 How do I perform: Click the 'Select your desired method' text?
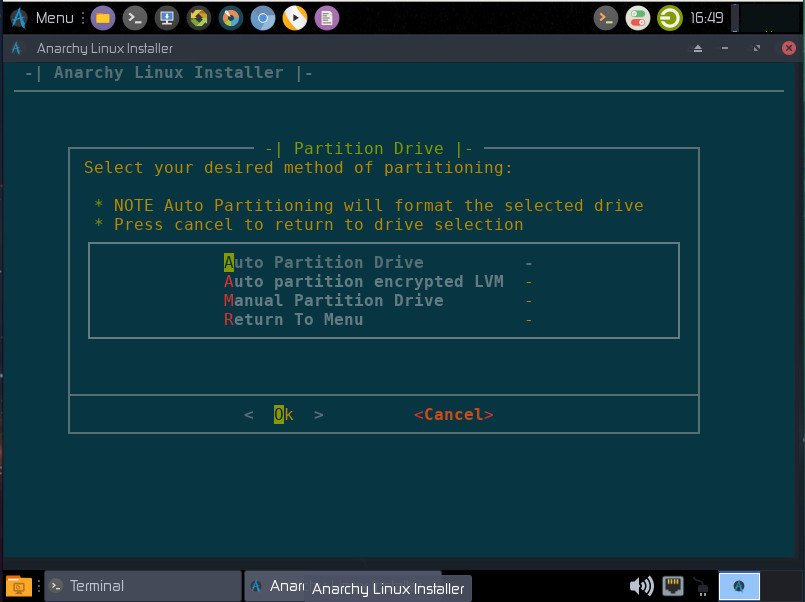[x=298, y=167]
